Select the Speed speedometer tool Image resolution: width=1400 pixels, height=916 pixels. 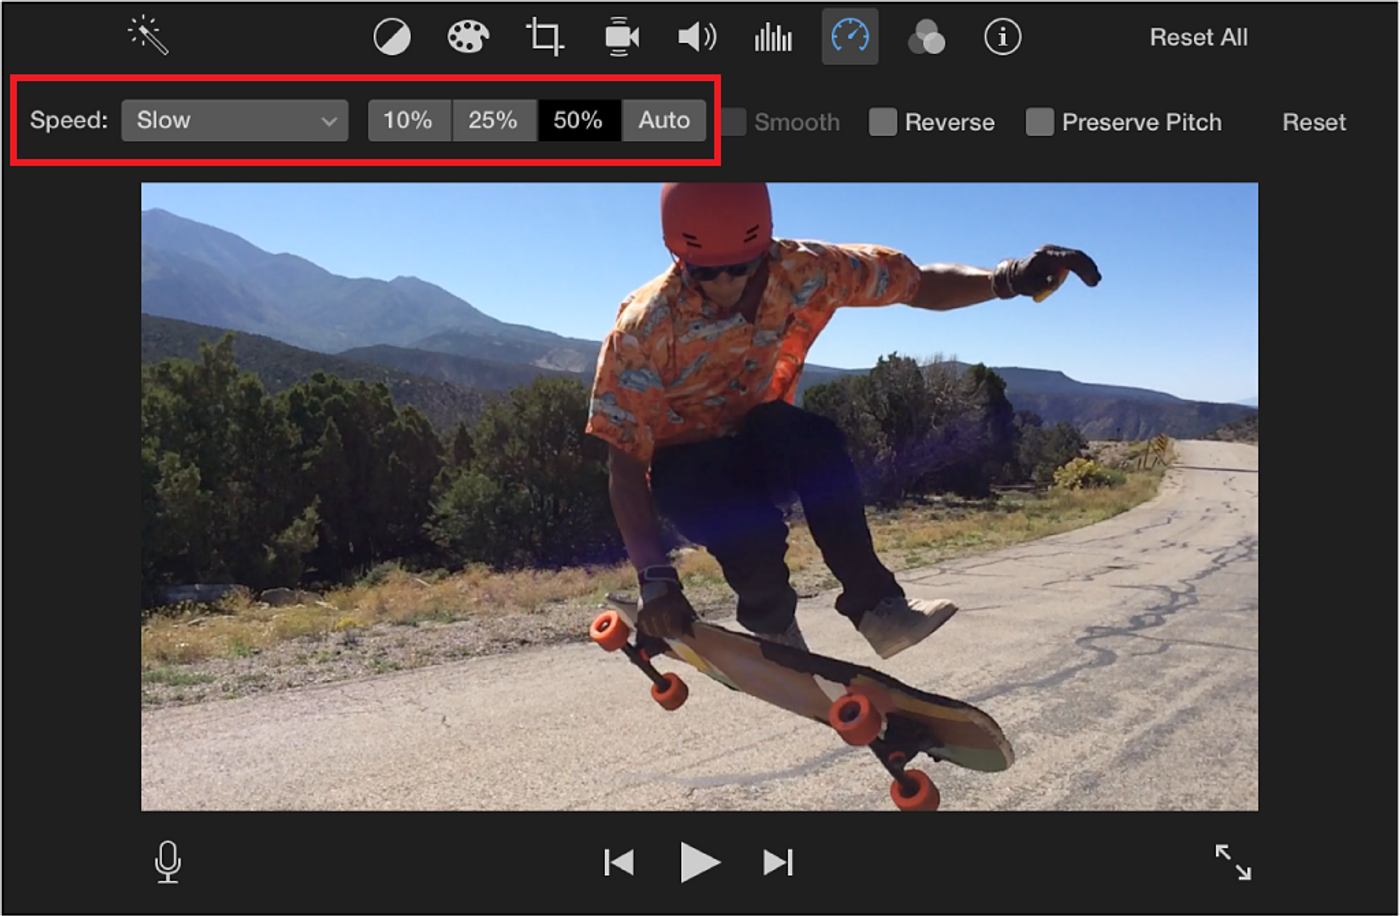pyautogui.click(x=849, y=37)
